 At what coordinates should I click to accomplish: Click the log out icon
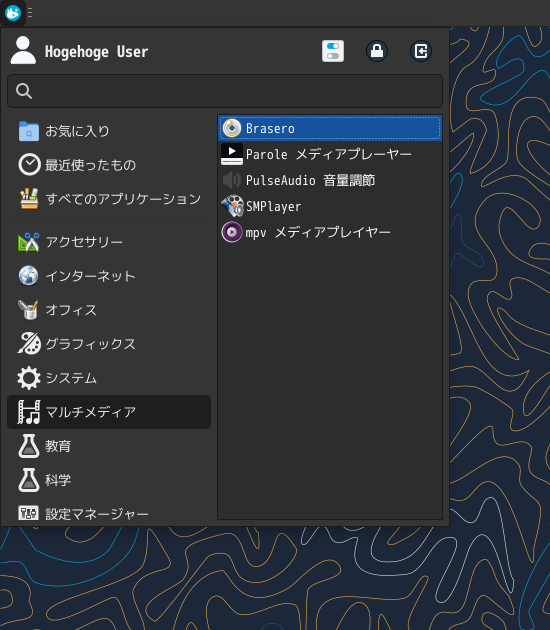[x=421, y=51]
